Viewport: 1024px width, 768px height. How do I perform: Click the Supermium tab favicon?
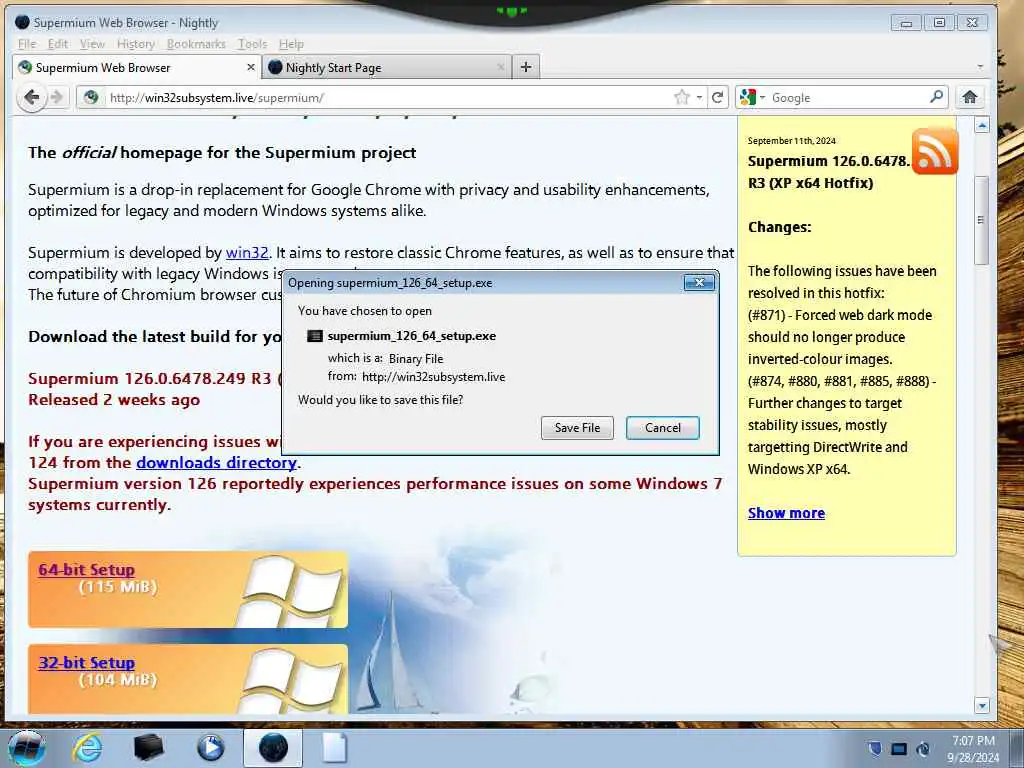pyautogui.click(x=25, y=67)
